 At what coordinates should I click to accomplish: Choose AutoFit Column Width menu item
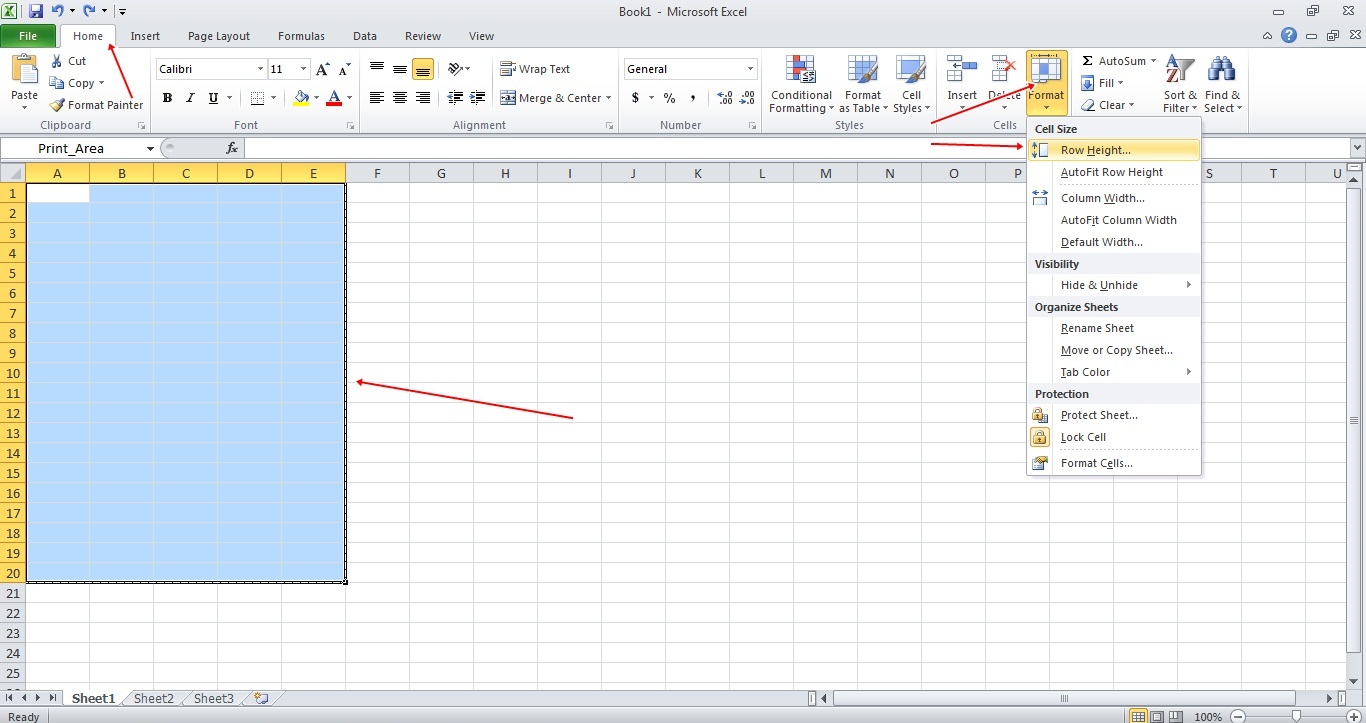point(1114,220)
